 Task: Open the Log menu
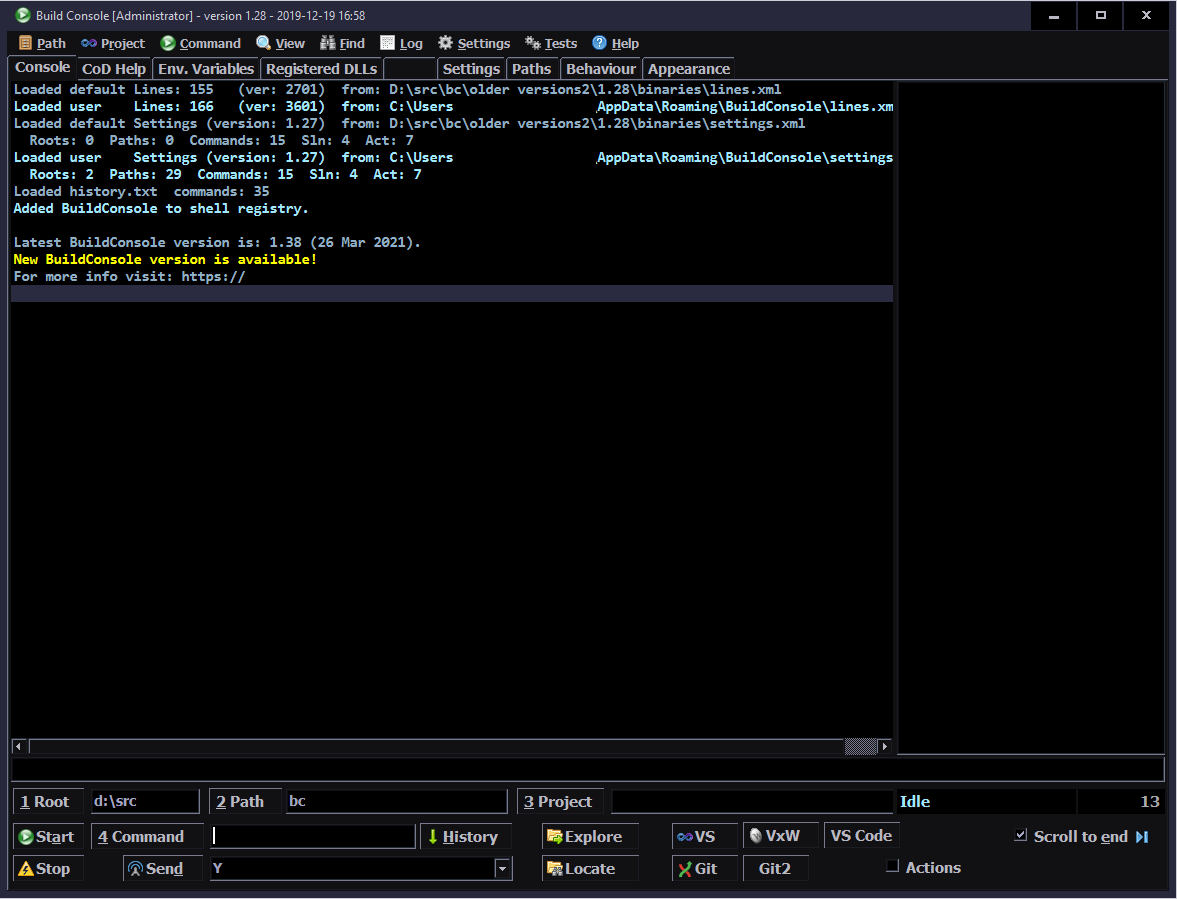[x=402, y=44]
